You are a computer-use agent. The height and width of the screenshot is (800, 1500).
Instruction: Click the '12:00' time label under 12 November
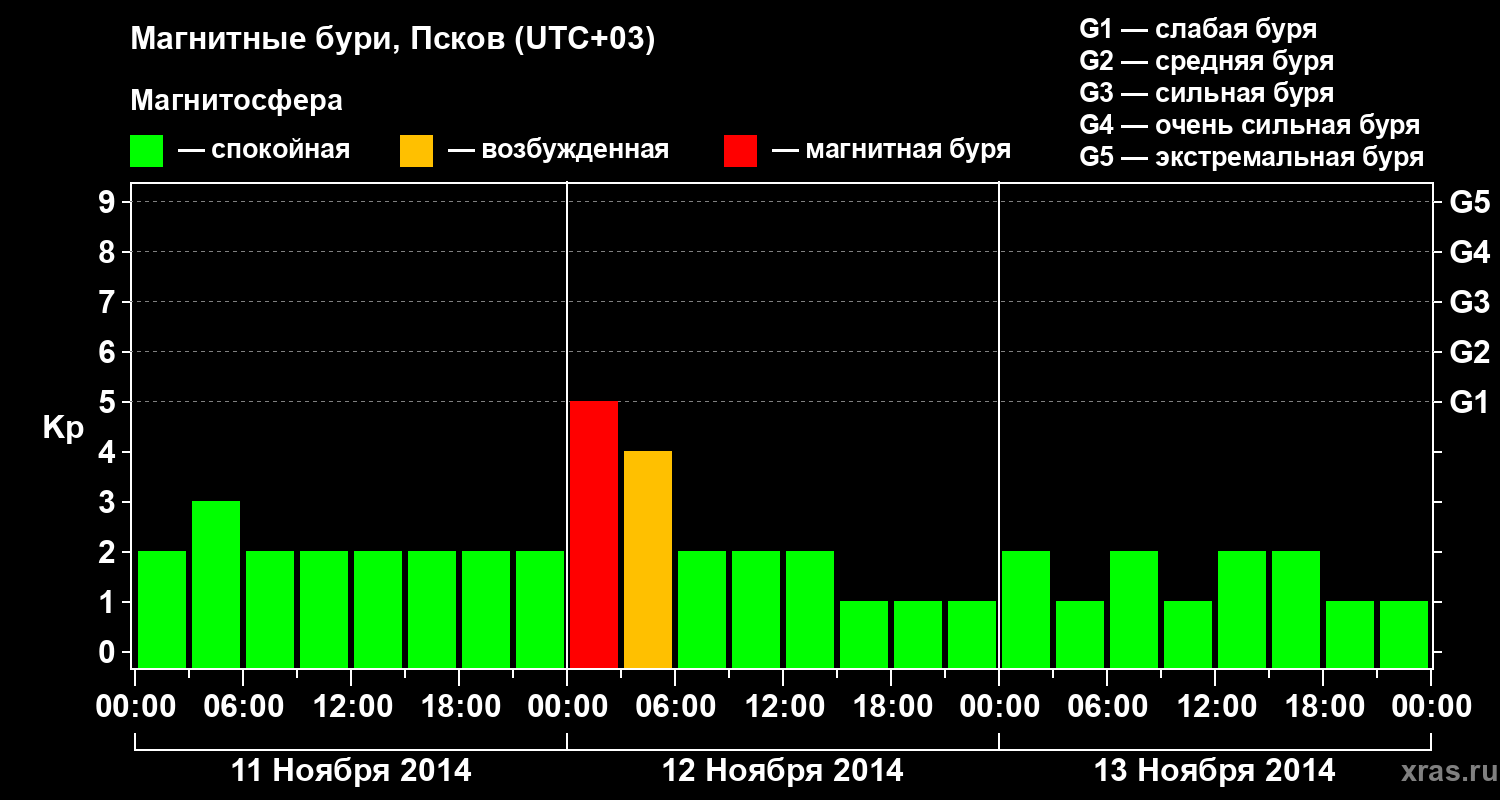pyautogui.click(x=783, y=706)
